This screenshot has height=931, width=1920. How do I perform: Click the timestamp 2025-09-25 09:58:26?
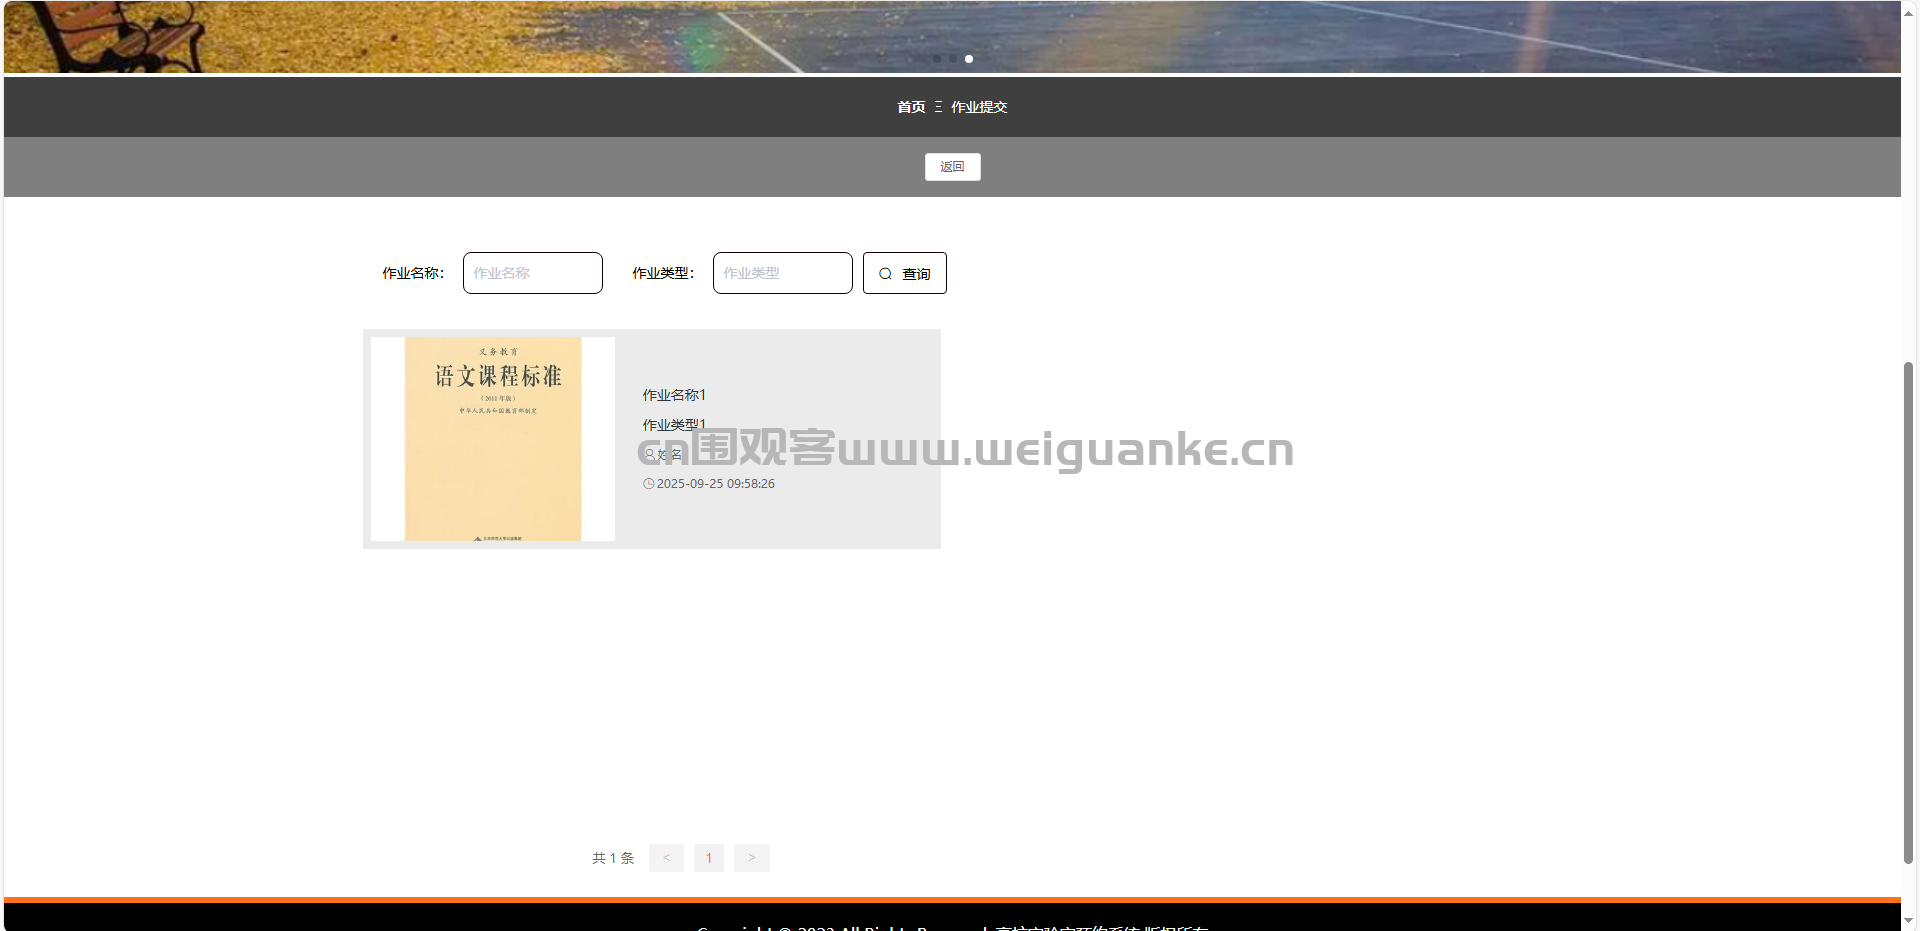click(716, 484)
